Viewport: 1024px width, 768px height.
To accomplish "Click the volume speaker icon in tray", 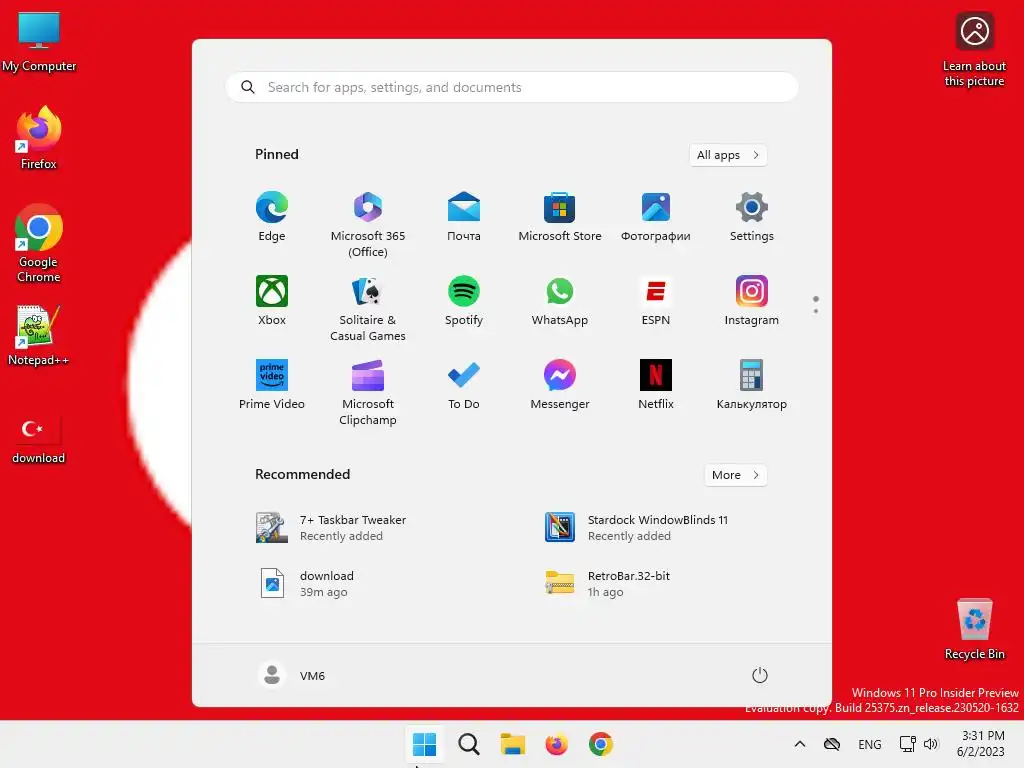I will click(x=931, y=744).
